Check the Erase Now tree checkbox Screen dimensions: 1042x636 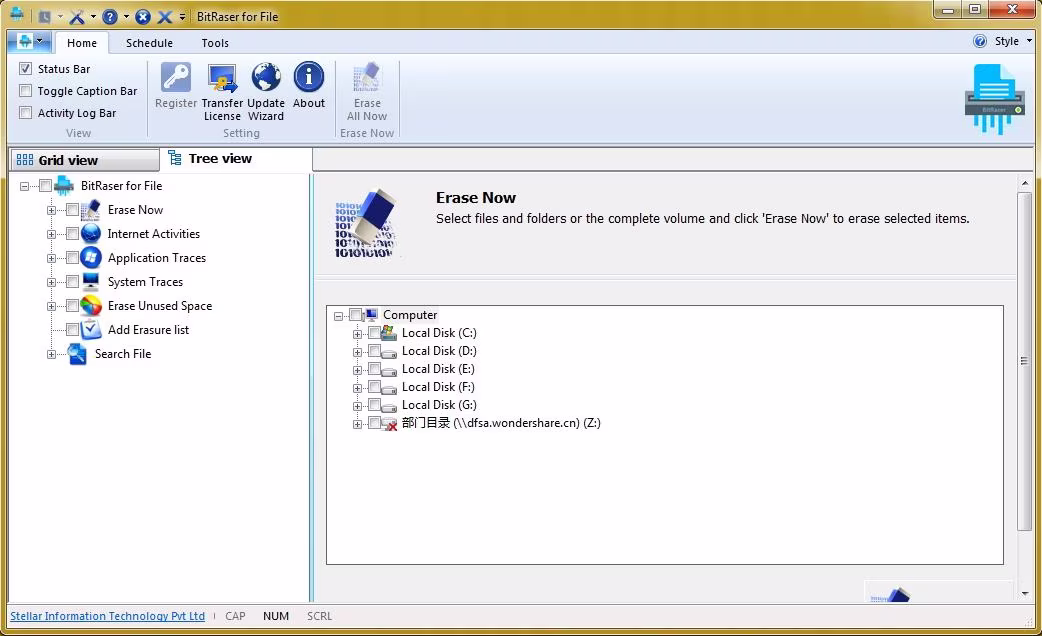pos(72,209)
